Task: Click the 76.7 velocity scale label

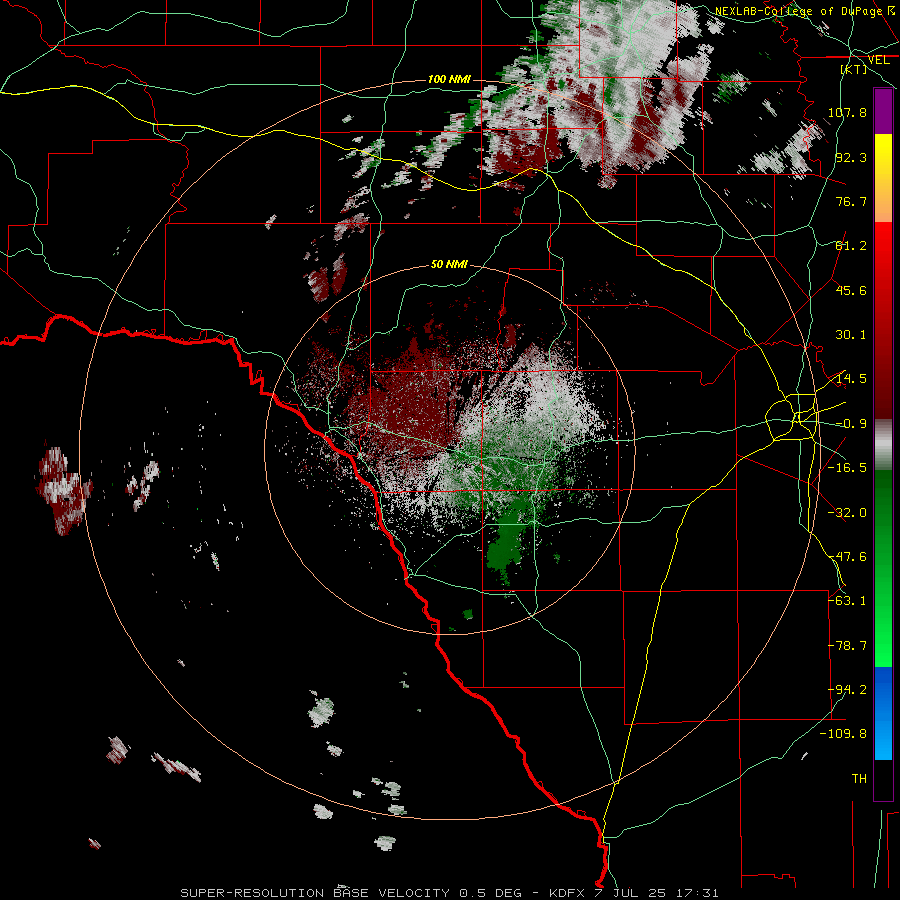Action: pyautogui.click(x=851, y=201)
